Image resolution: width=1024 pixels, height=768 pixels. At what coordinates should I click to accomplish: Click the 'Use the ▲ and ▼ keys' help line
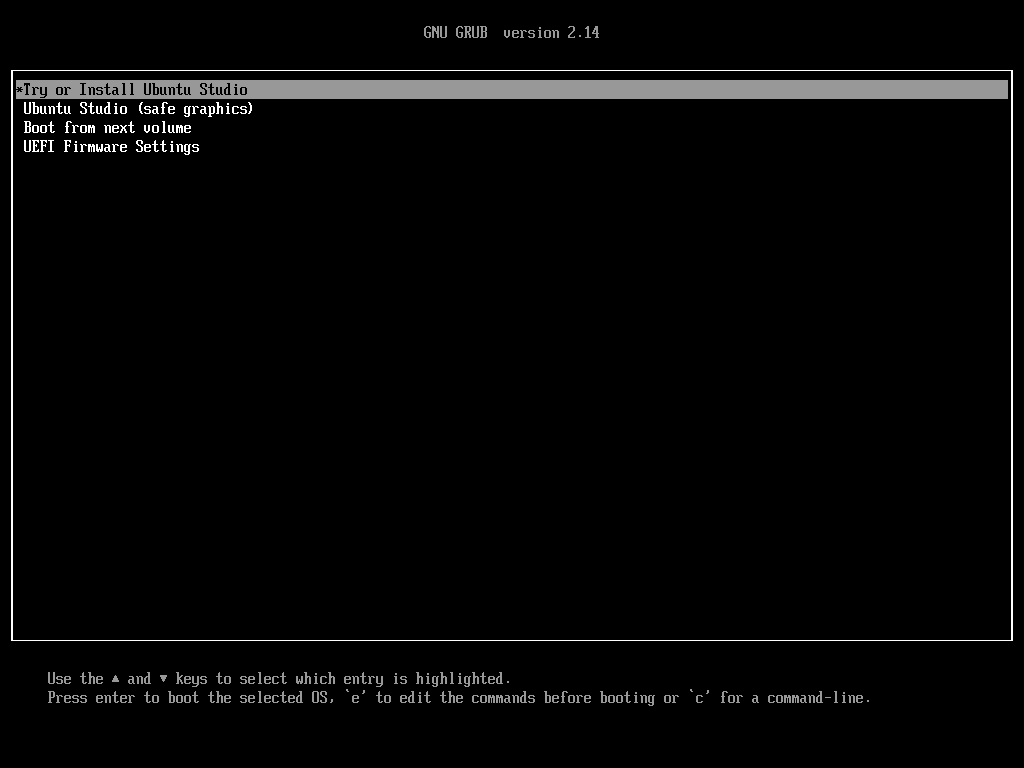[279, 679]
